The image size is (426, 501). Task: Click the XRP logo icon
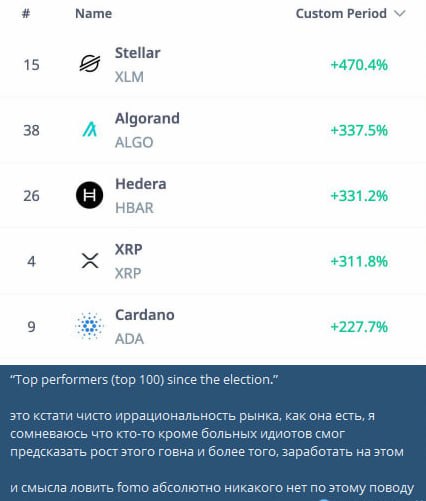pyautogui.click(x=90, y=260)
